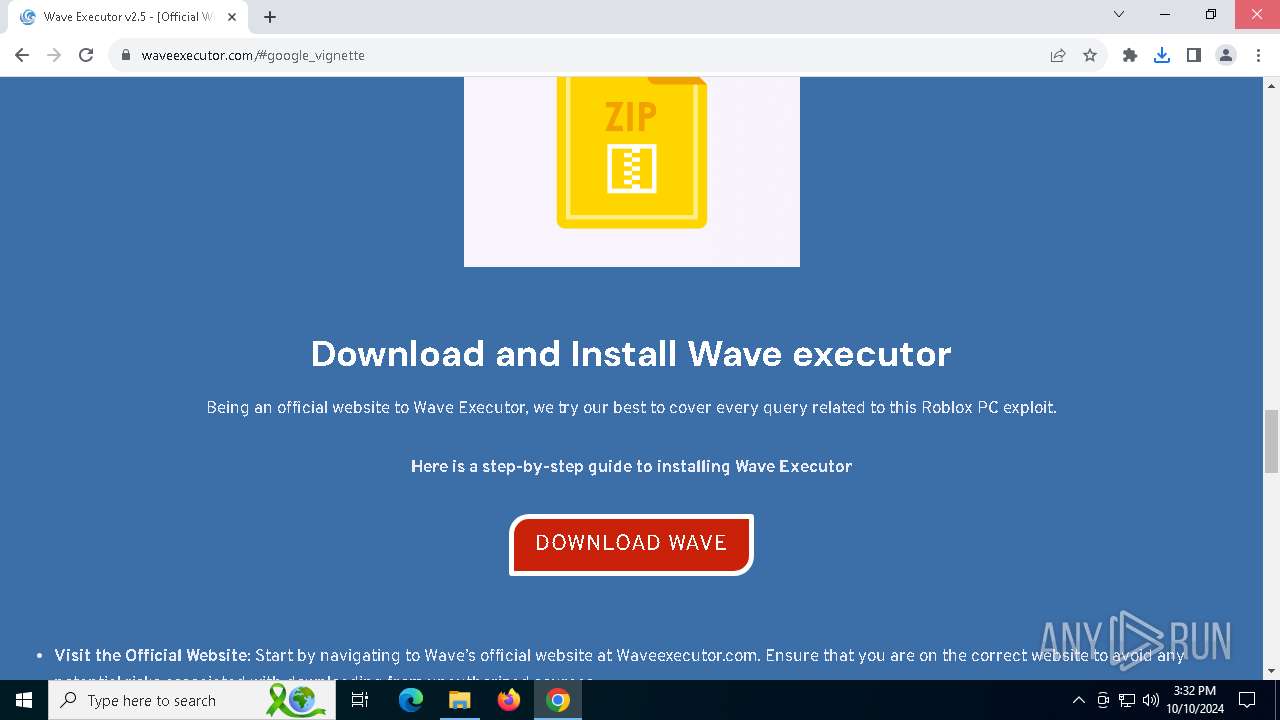Click the DOWNLOAD WAVE button
The height and width of the screenshot is (720, 1280).
[631, 545]
